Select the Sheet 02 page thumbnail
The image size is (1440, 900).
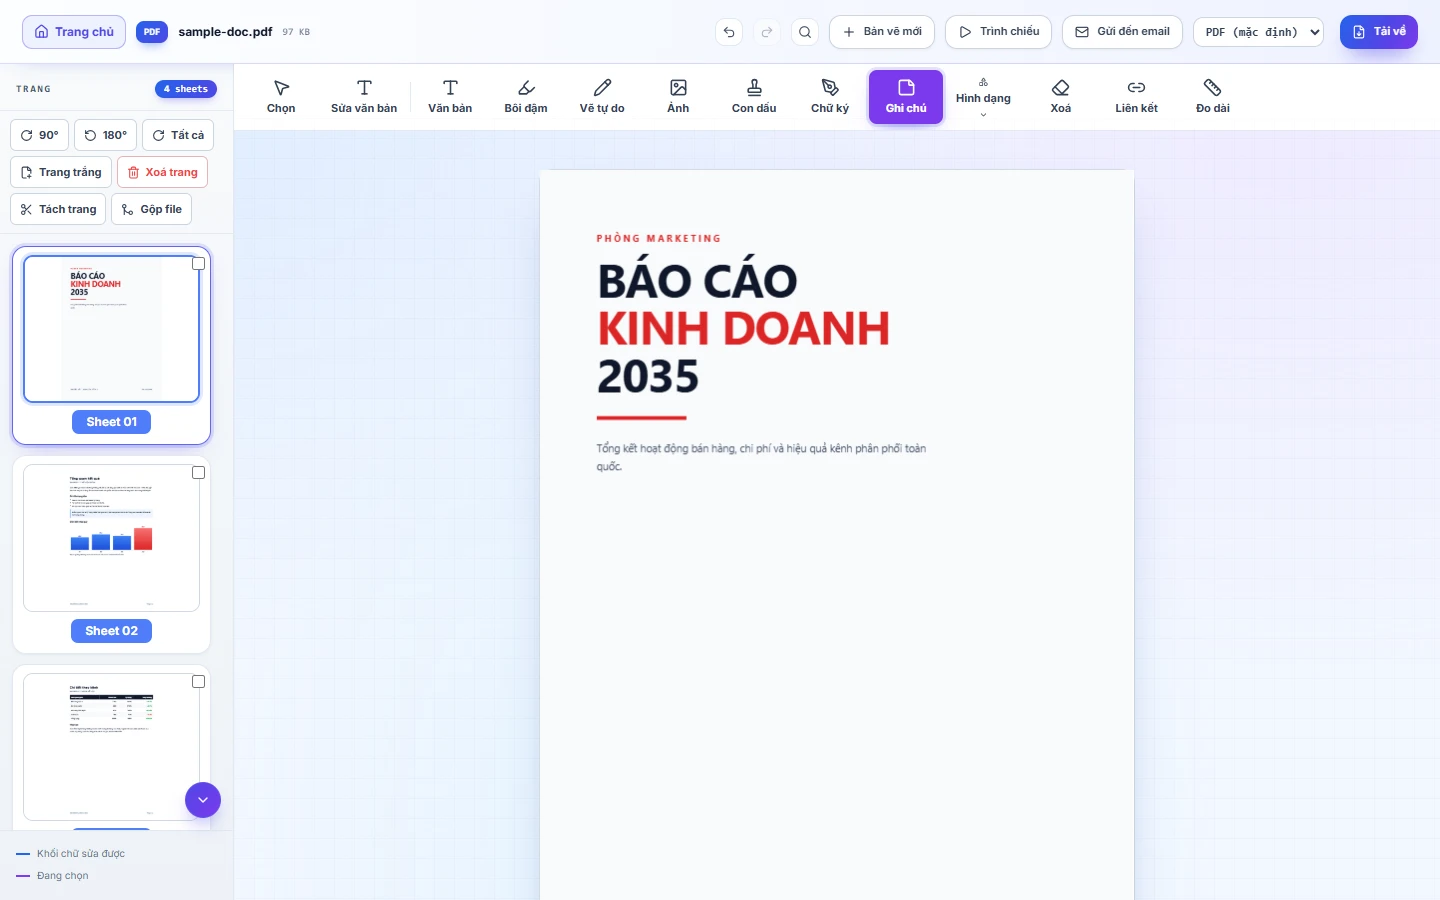(111, 538)
